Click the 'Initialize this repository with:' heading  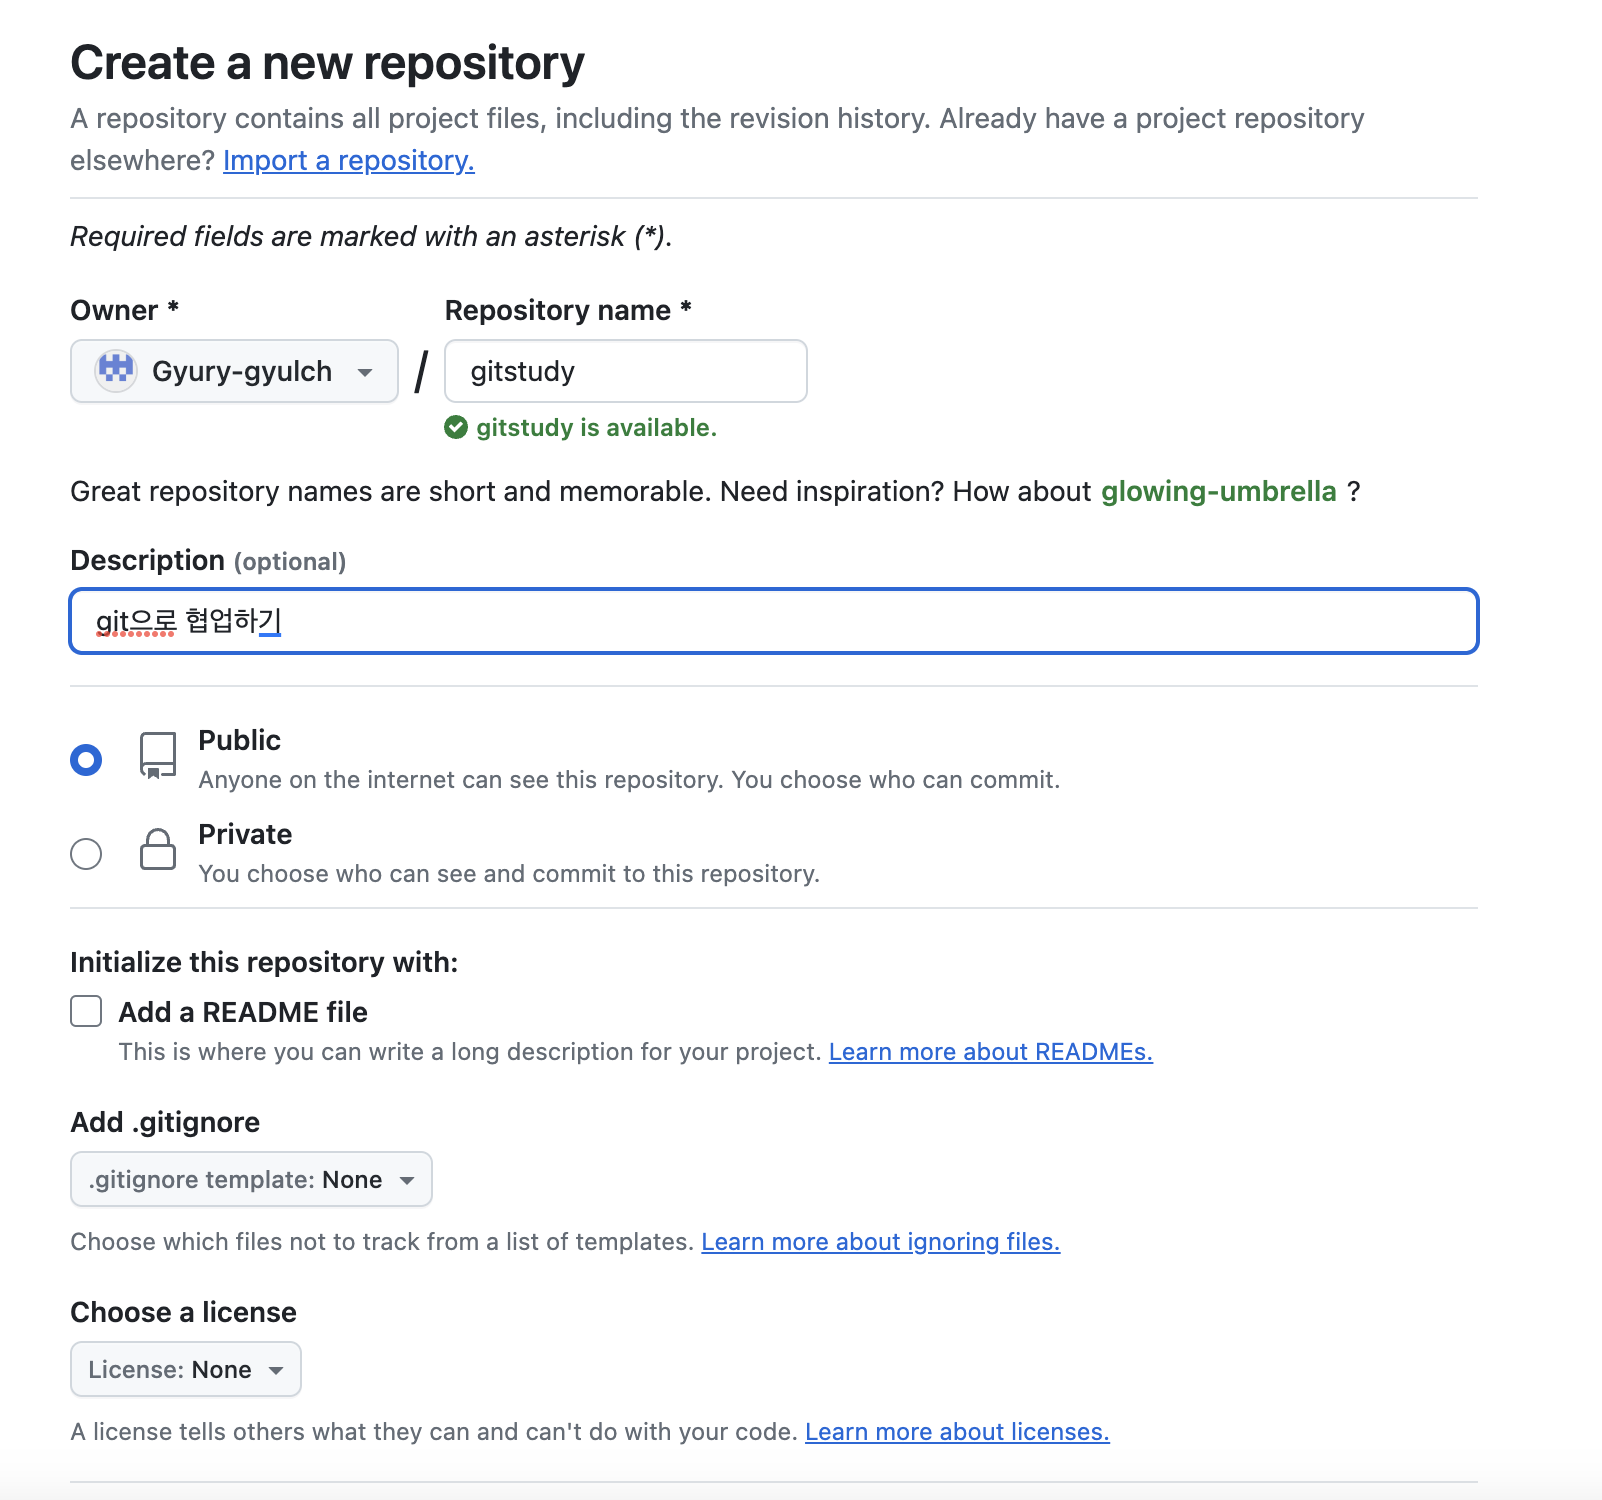pos(264,962)
